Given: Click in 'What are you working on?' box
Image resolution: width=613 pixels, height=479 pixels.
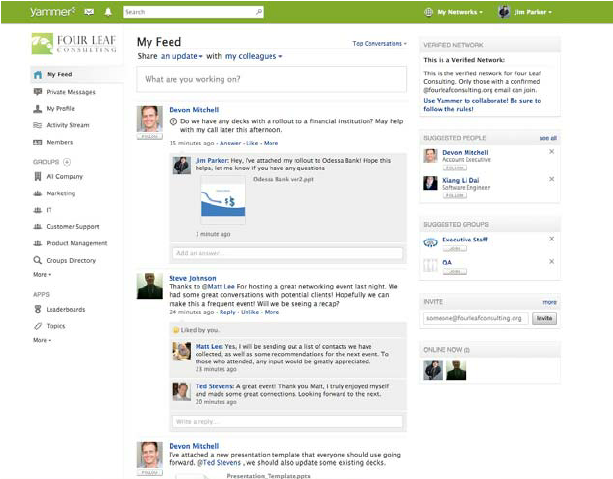Looking at the screenshot, I should pyautogui.click(x=271, y=79).
